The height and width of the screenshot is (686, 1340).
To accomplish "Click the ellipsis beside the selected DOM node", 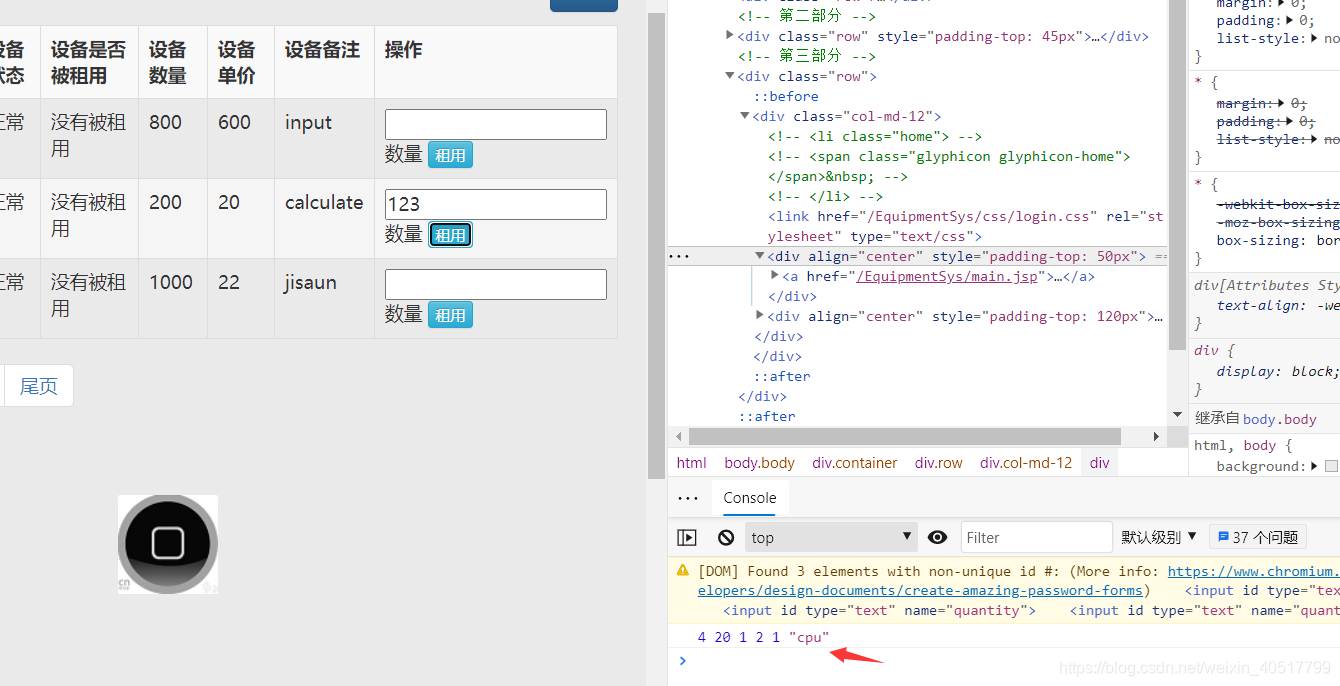I will [679, 256].
